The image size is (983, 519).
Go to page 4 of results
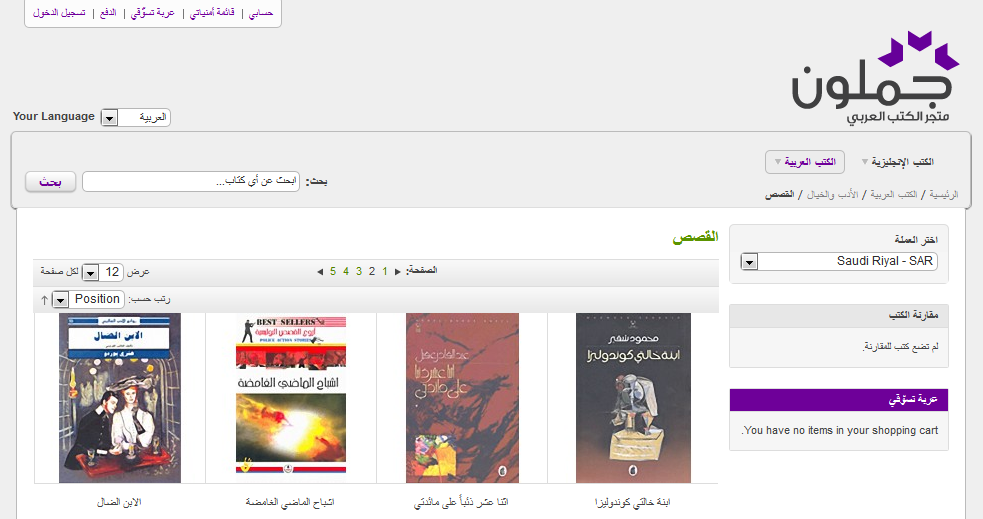[345, 271]
